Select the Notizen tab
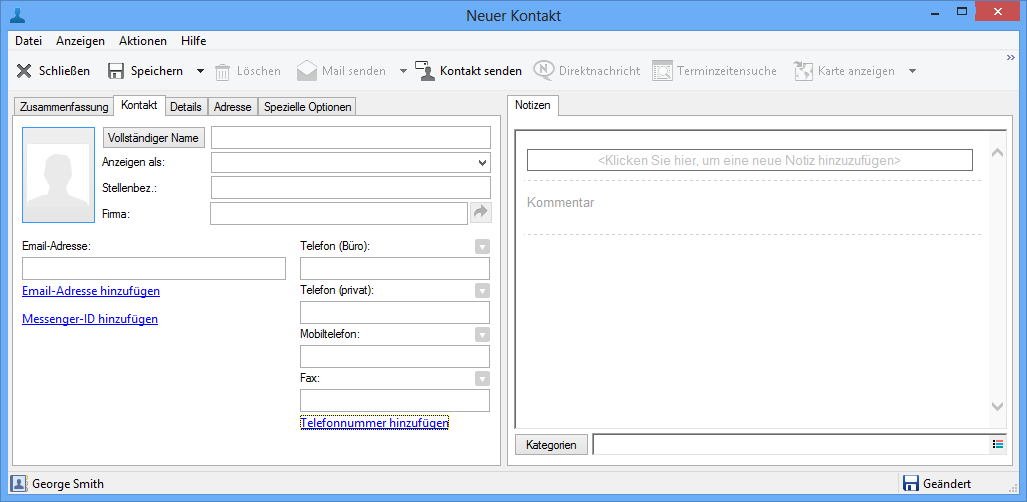 [533, 106]
